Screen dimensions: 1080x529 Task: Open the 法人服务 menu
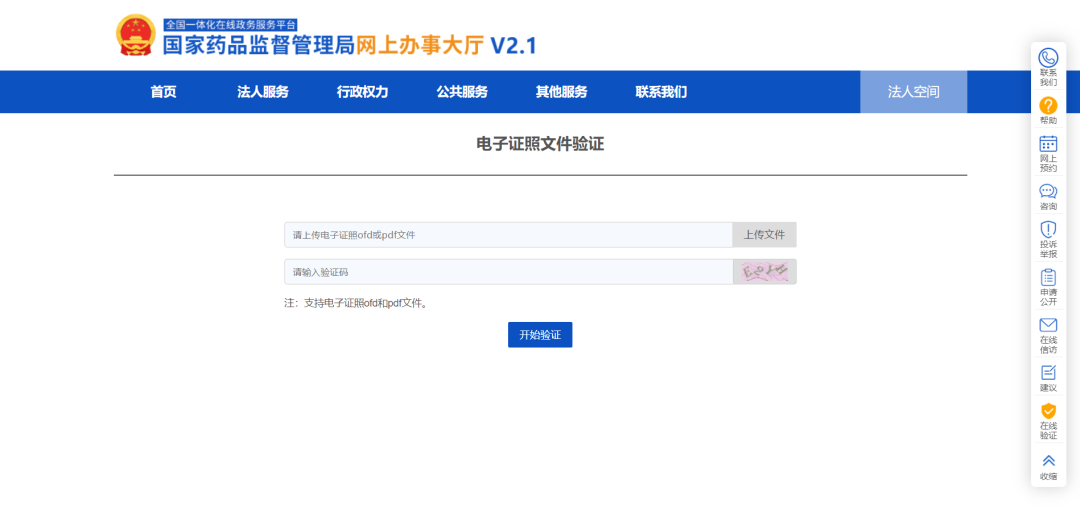coord(262,92)
